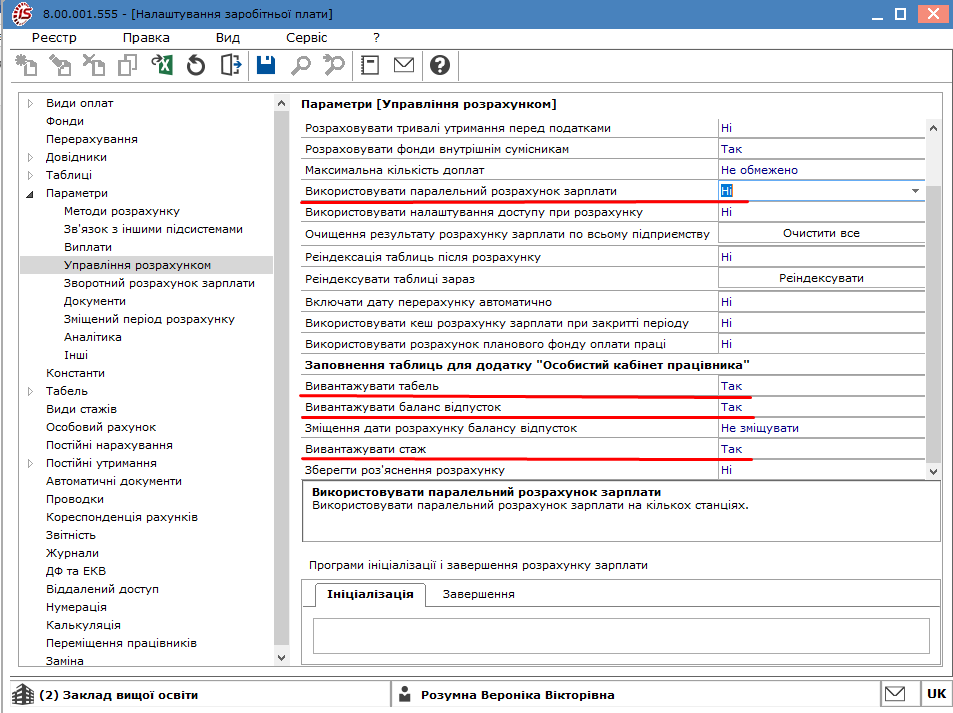
Task: Select Переміщення працівників tree item
Action: [x=121, y=643]
